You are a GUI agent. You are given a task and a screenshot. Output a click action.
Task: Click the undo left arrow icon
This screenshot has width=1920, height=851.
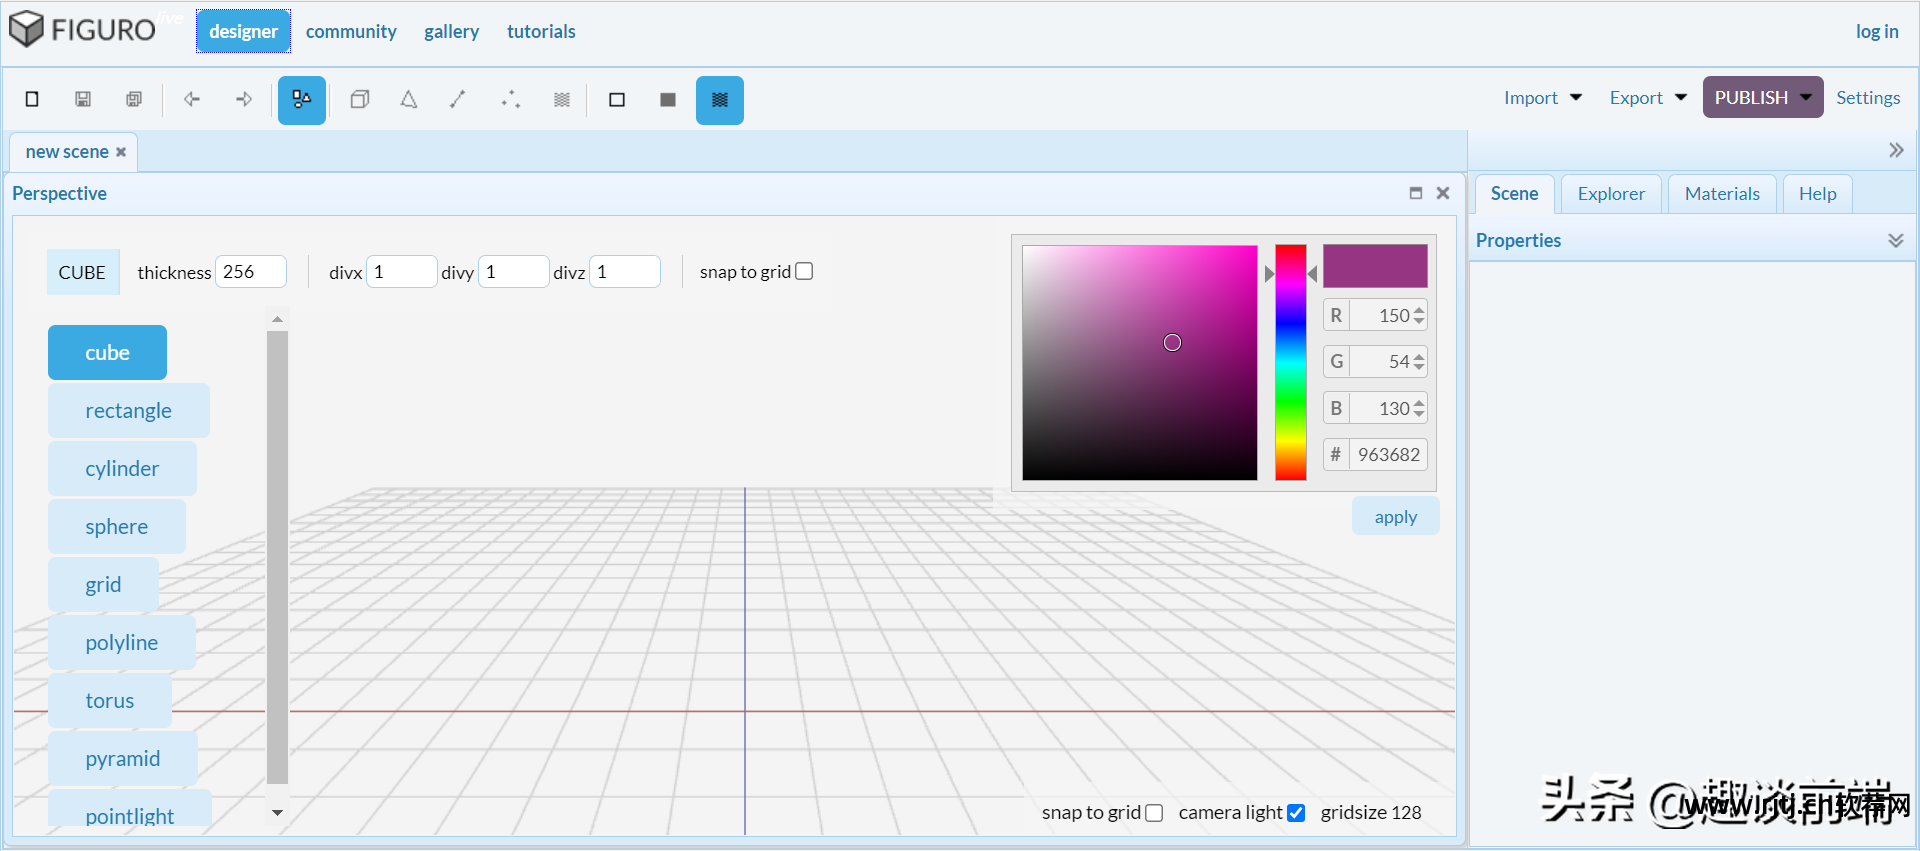192,99
